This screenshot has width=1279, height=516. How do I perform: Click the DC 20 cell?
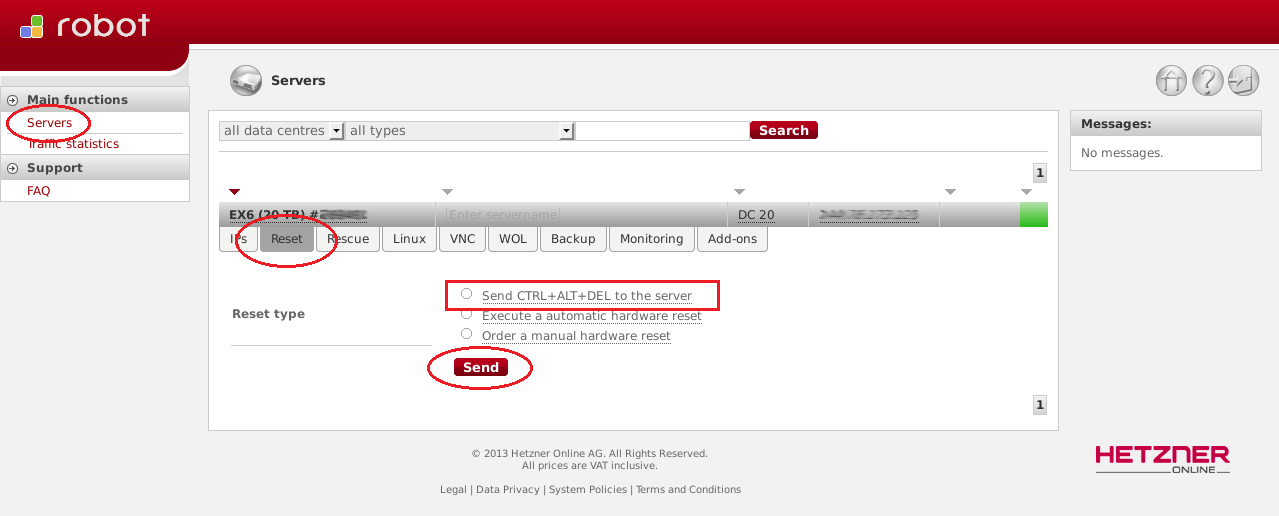tap(756, 214)
